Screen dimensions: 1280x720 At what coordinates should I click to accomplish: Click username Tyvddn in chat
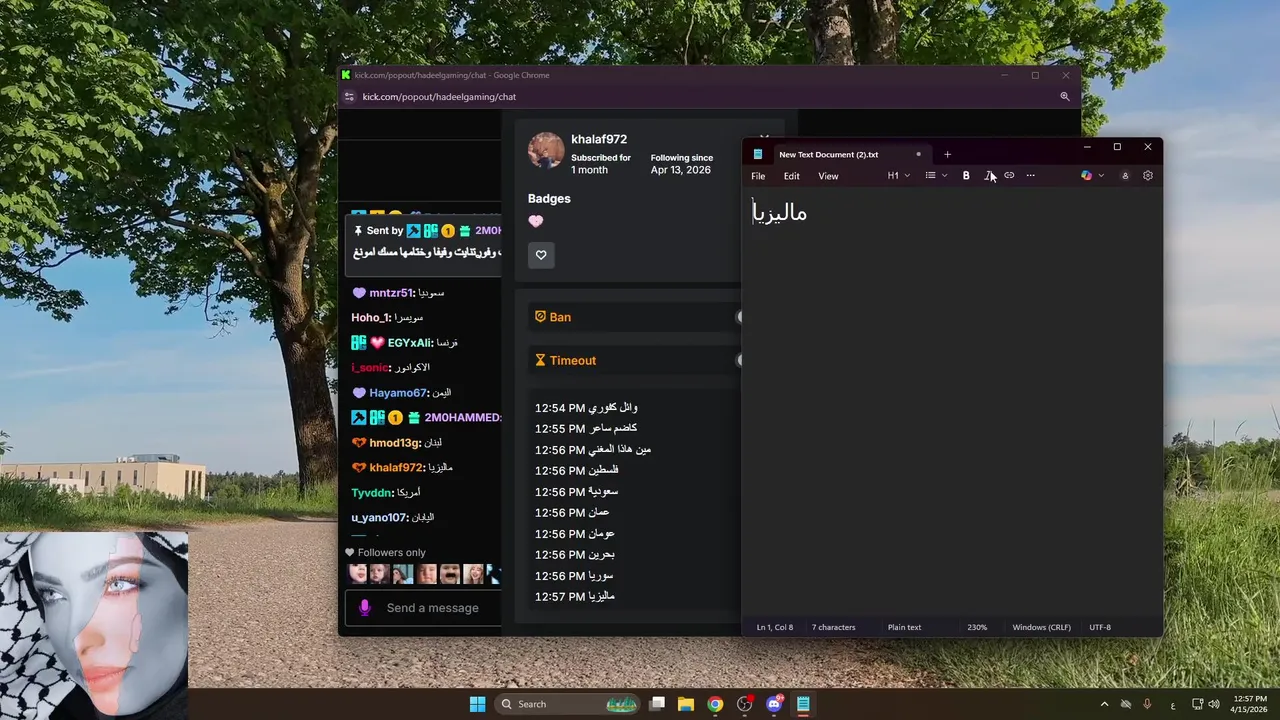point(372,493)
